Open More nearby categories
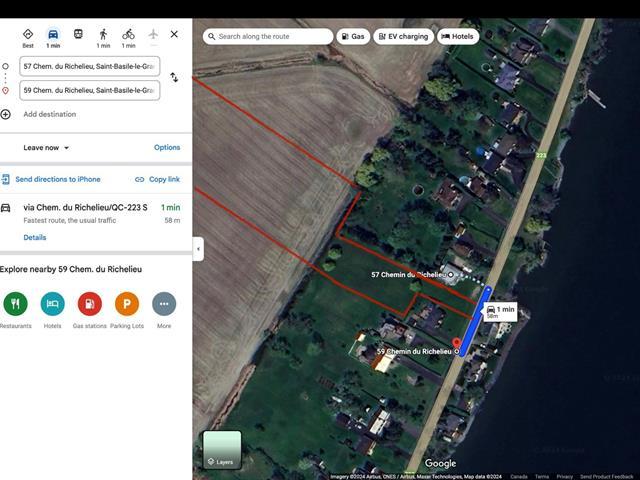 tap(163, 304)
